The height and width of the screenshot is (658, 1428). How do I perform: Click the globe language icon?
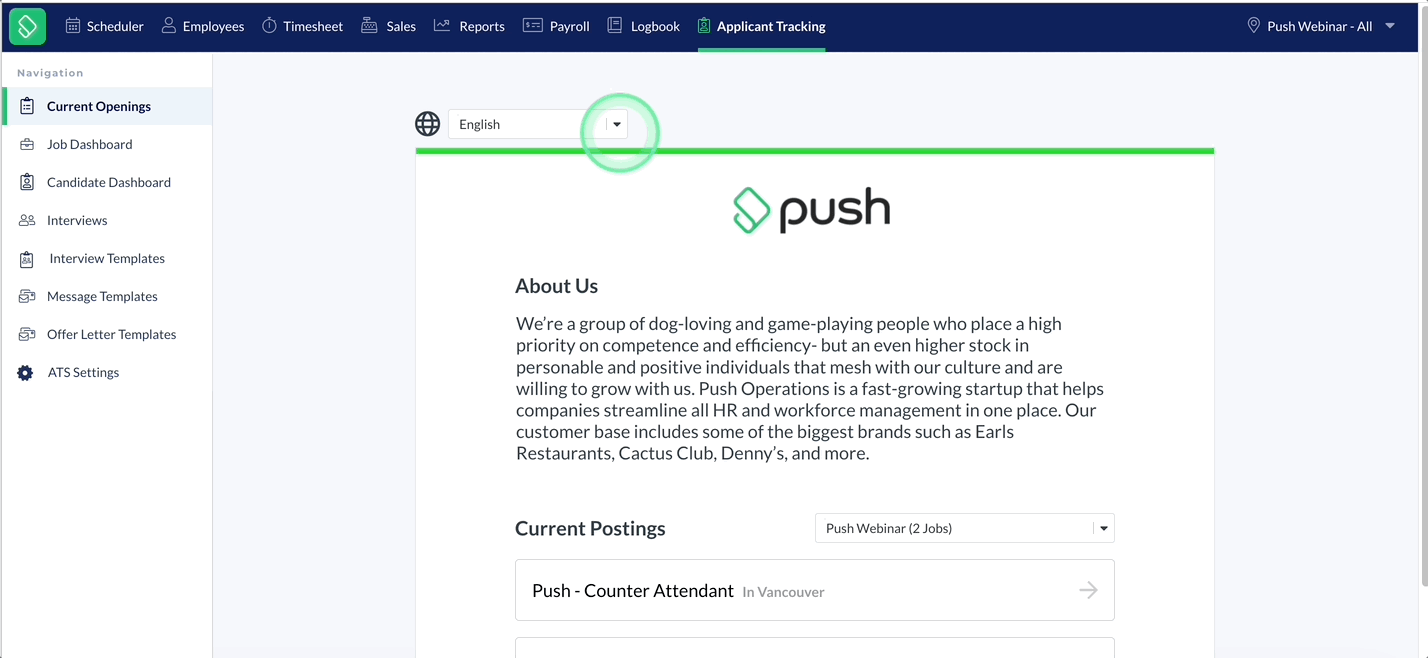[x=428, y=124]
